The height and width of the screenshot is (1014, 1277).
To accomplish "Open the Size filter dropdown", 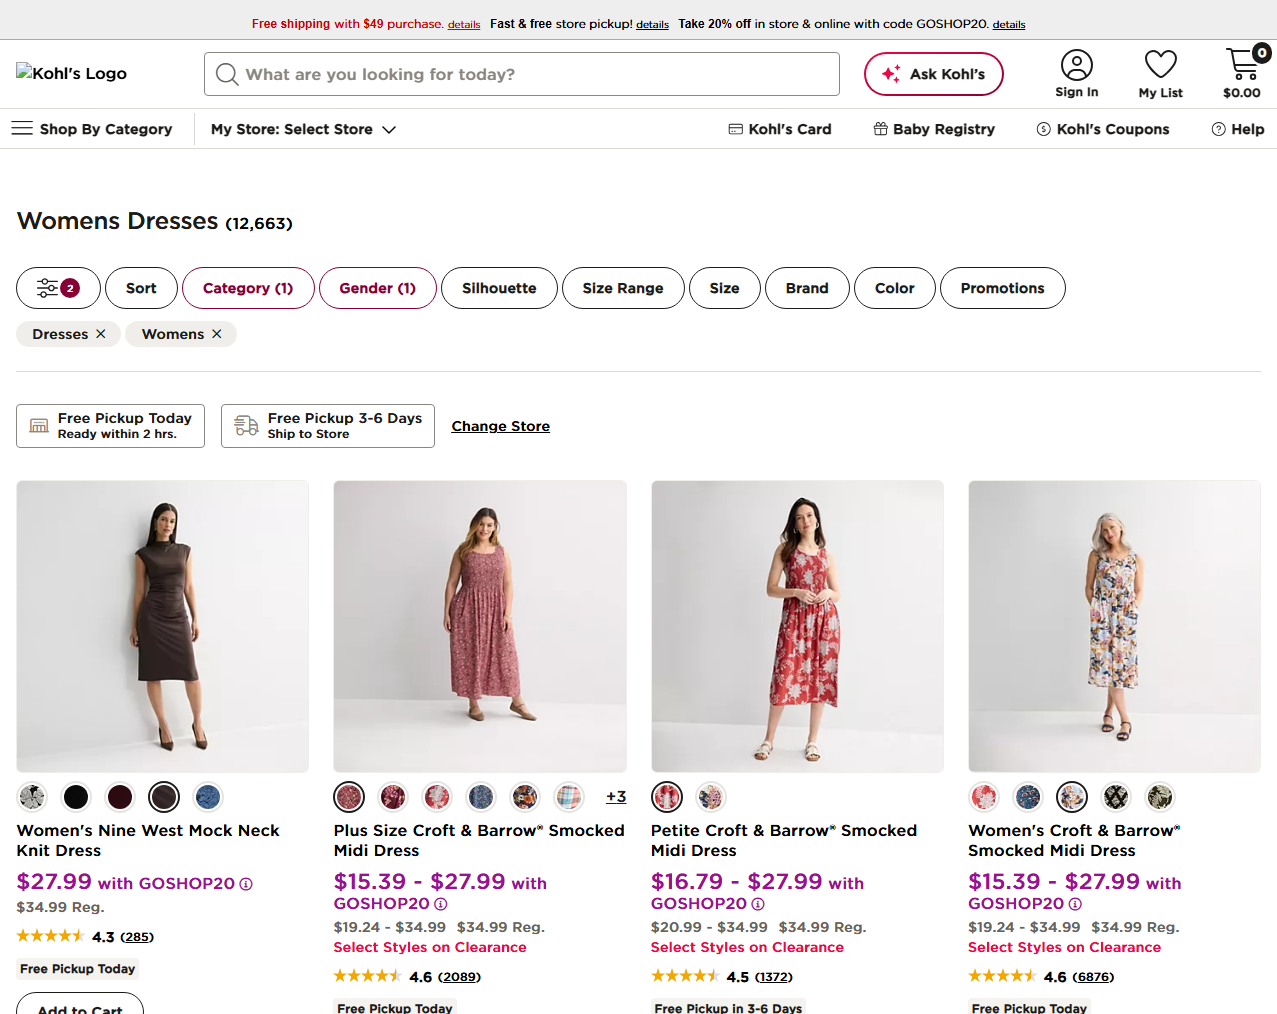I will pyautogui.click(x=725, y=288).
